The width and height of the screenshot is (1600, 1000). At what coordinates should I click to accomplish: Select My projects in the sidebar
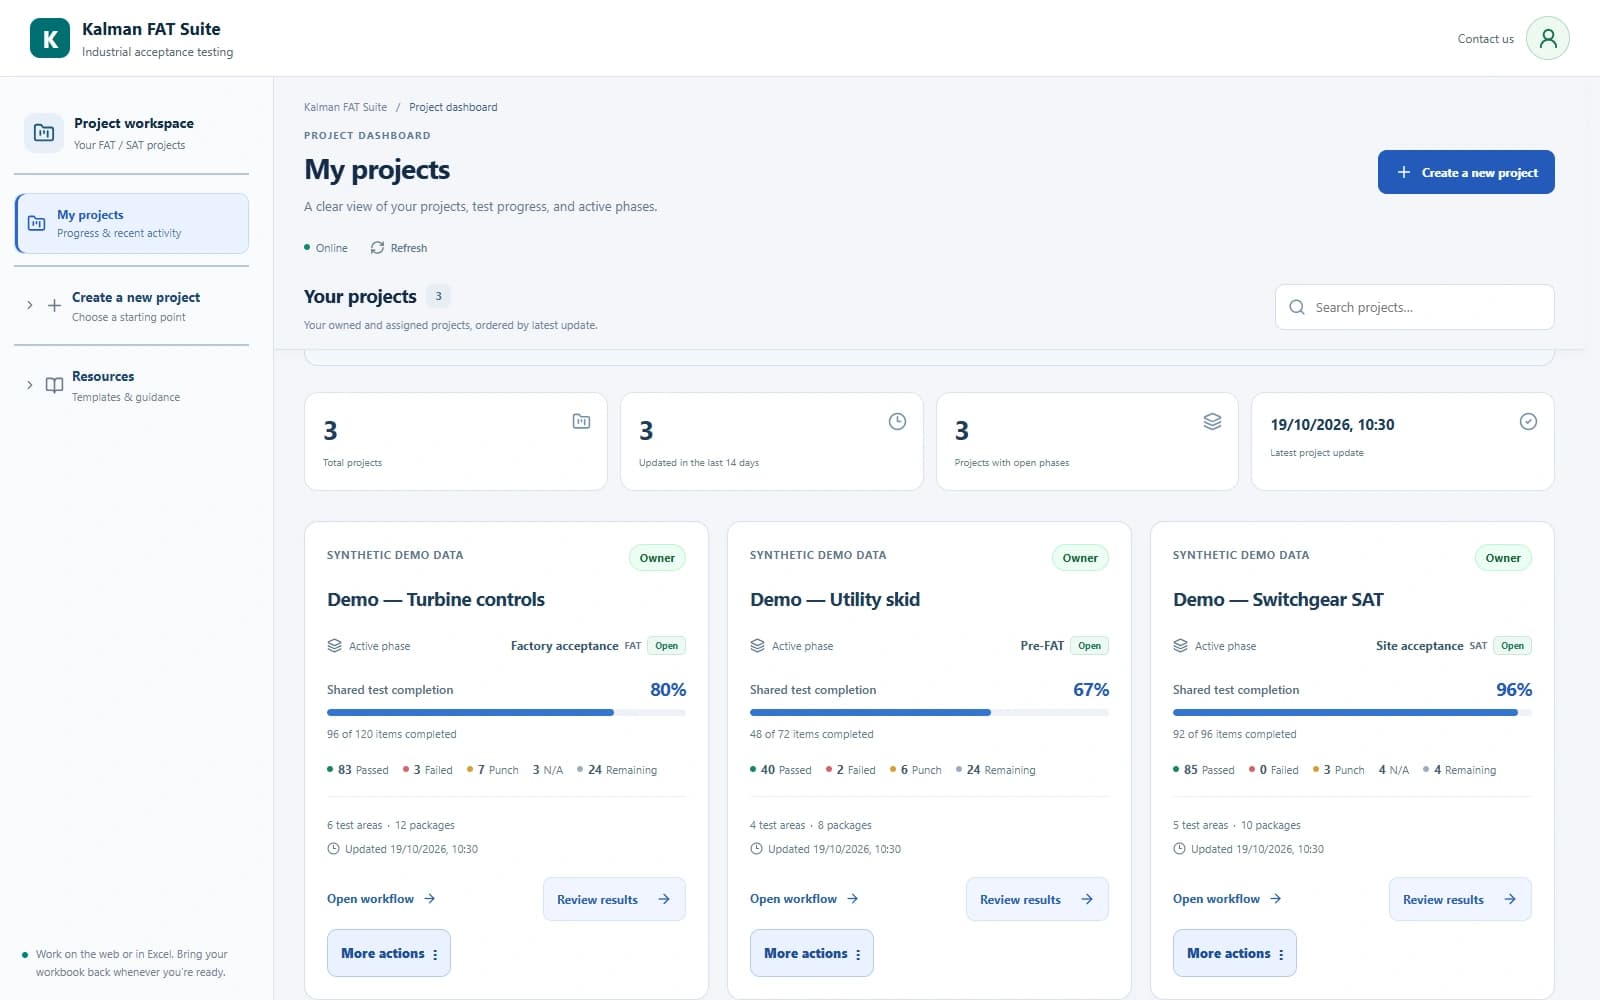tap(132, 223)
